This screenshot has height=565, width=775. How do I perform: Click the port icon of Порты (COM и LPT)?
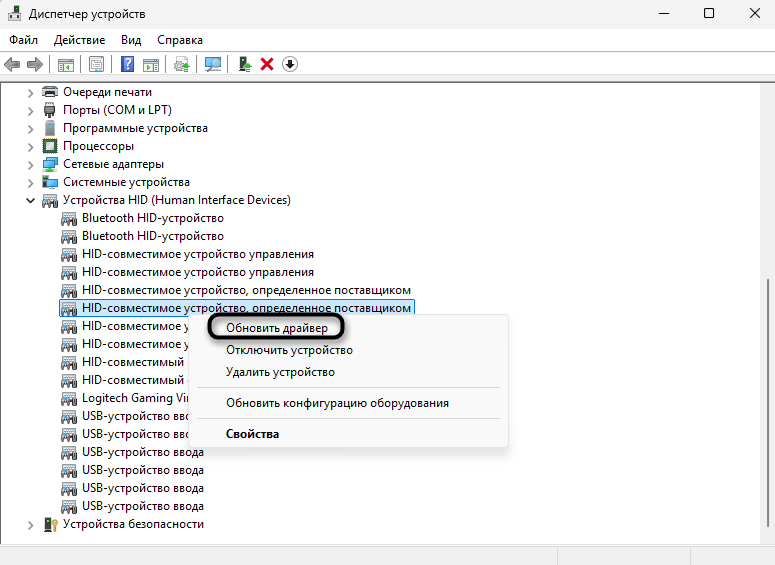50,110
